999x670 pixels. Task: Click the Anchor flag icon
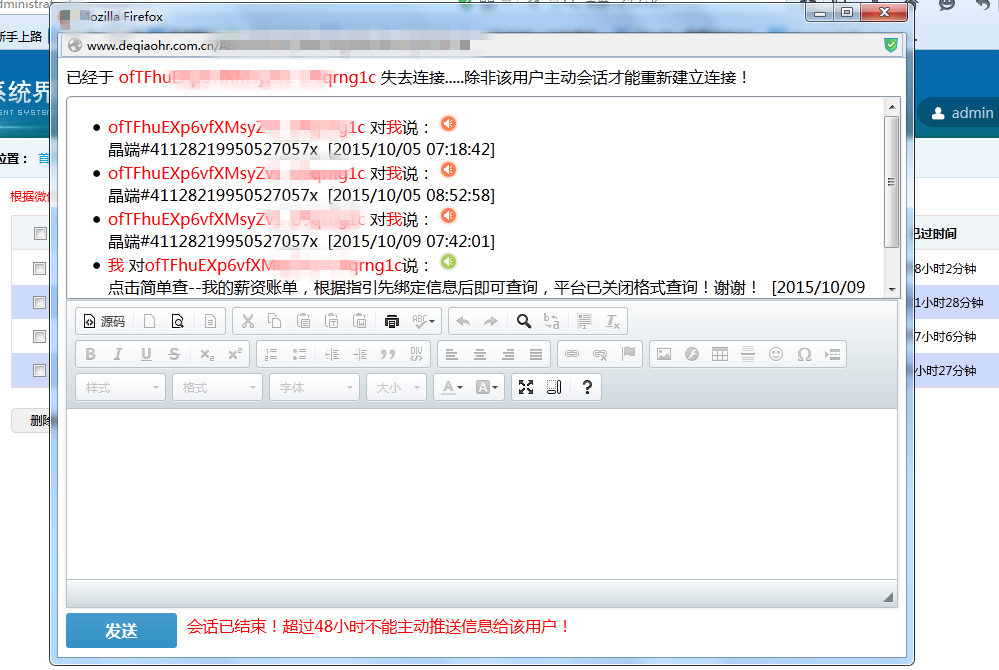tap(628, 355)
